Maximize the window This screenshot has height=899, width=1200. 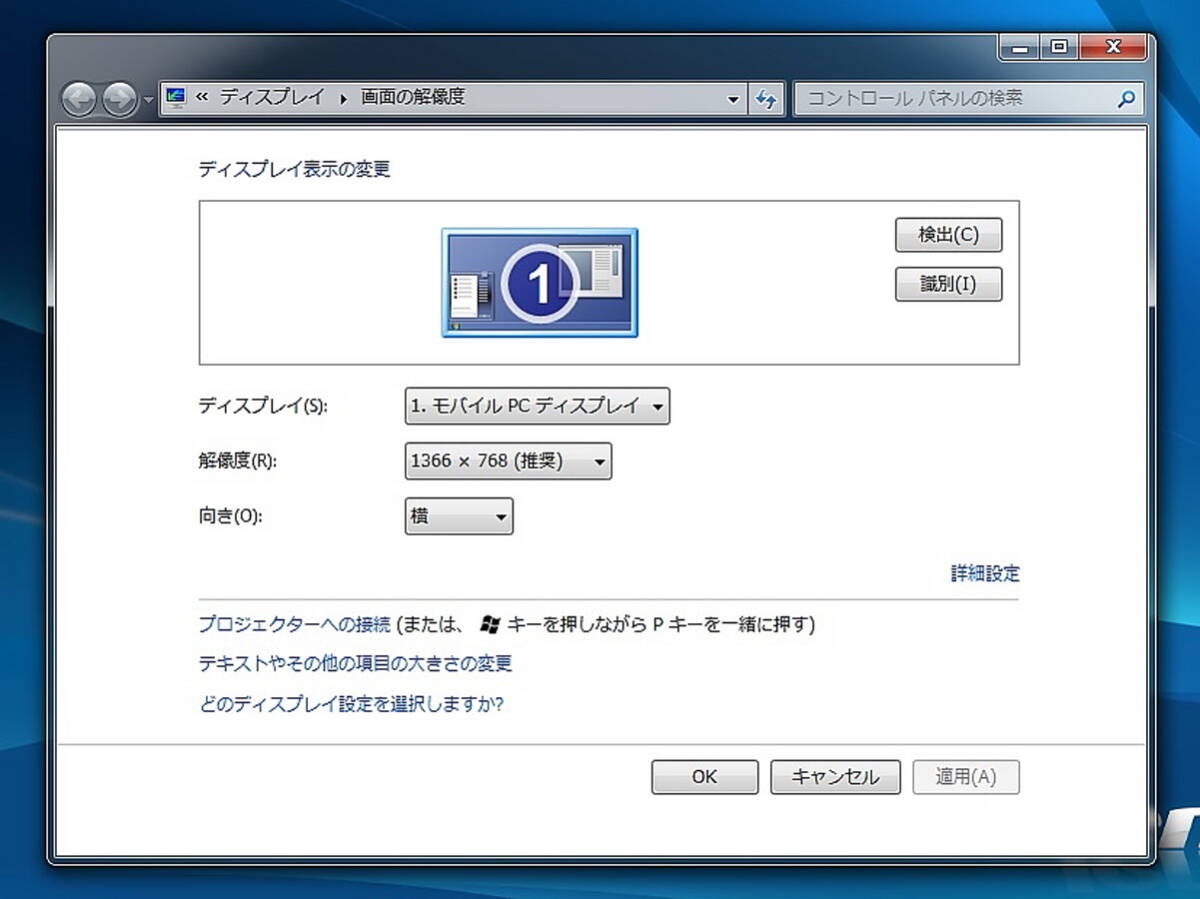1059,47
